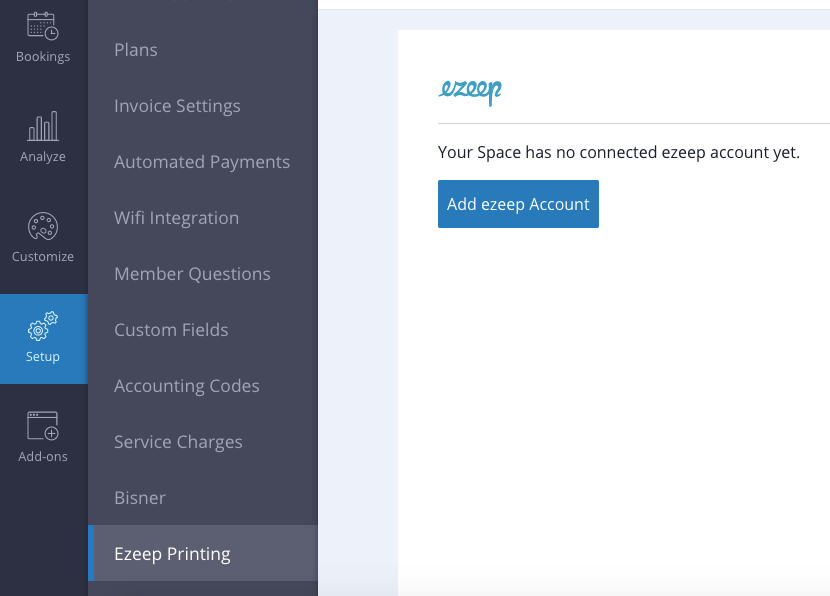Click the Add-ons label
830x596 pixels.
click(x=43, y=456)
